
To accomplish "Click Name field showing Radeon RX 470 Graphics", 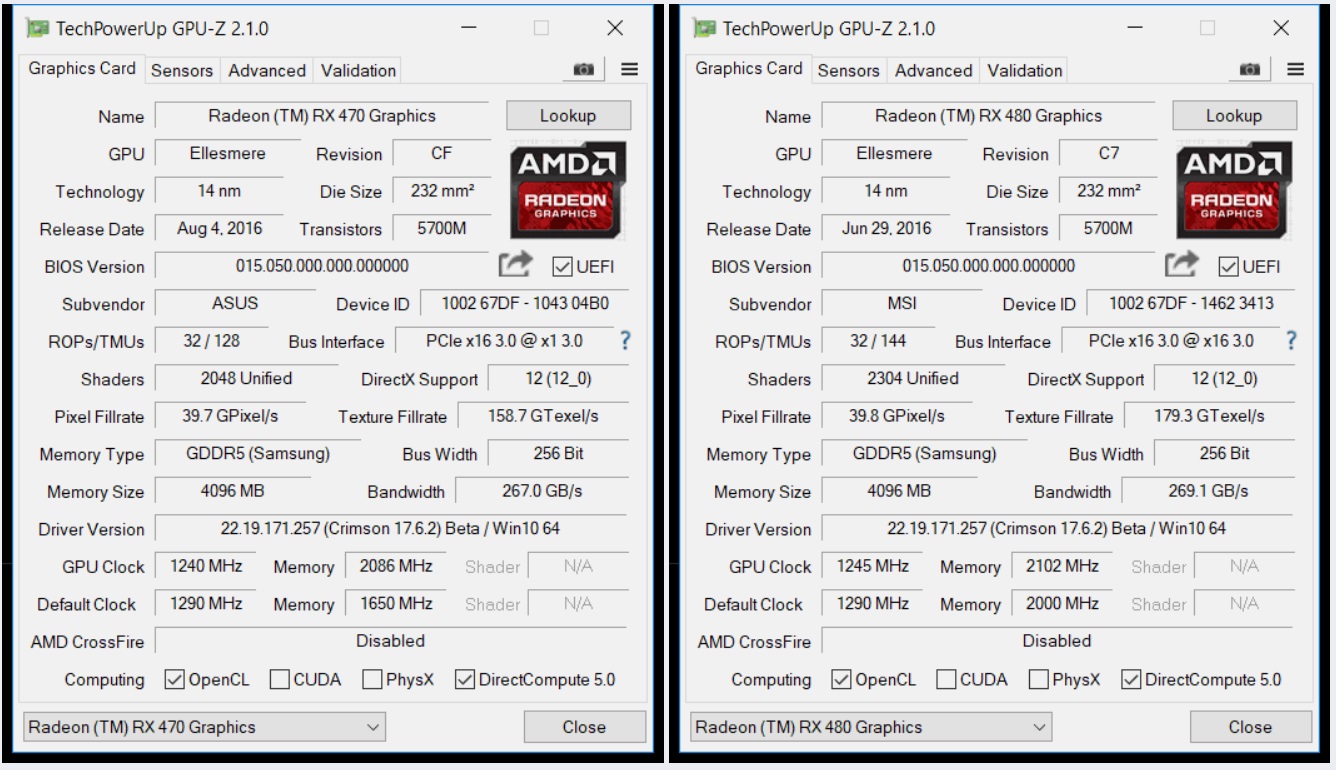I will click(x=322, y=115).
